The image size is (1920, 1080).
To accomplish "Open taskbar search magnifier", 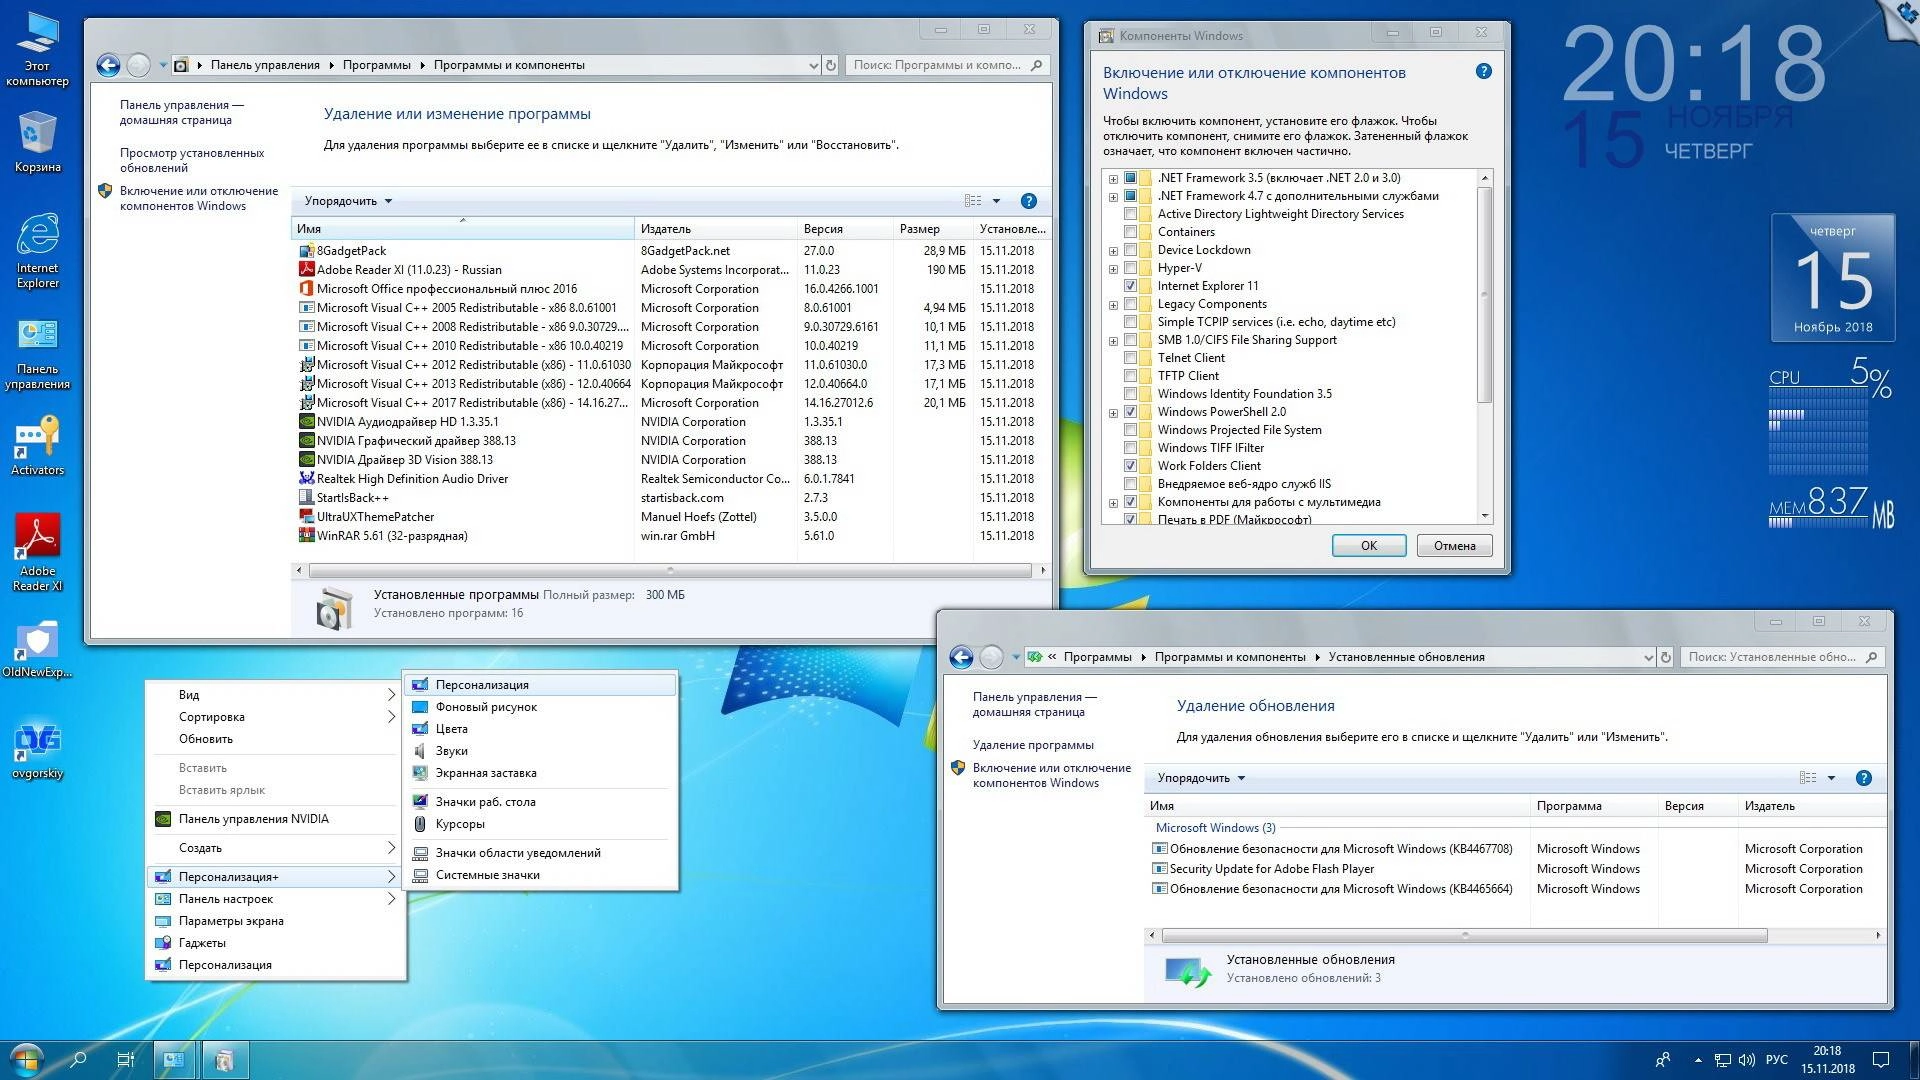I will coord(77,1059).
